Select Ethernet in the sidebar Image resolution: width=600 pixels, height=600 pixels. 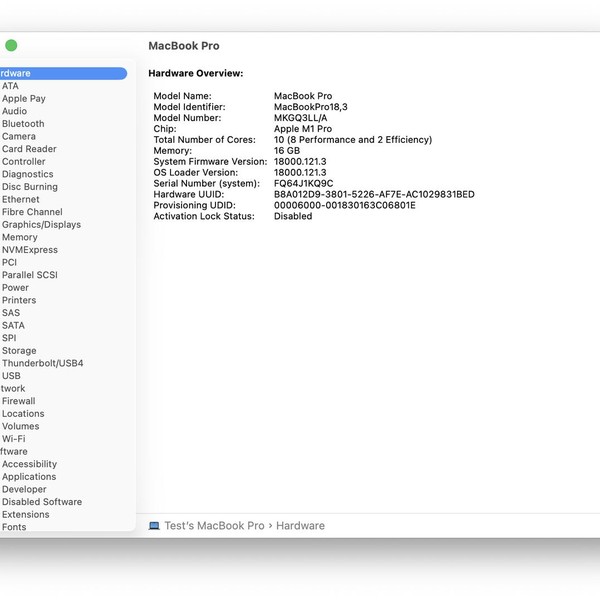tap(21, 199)
